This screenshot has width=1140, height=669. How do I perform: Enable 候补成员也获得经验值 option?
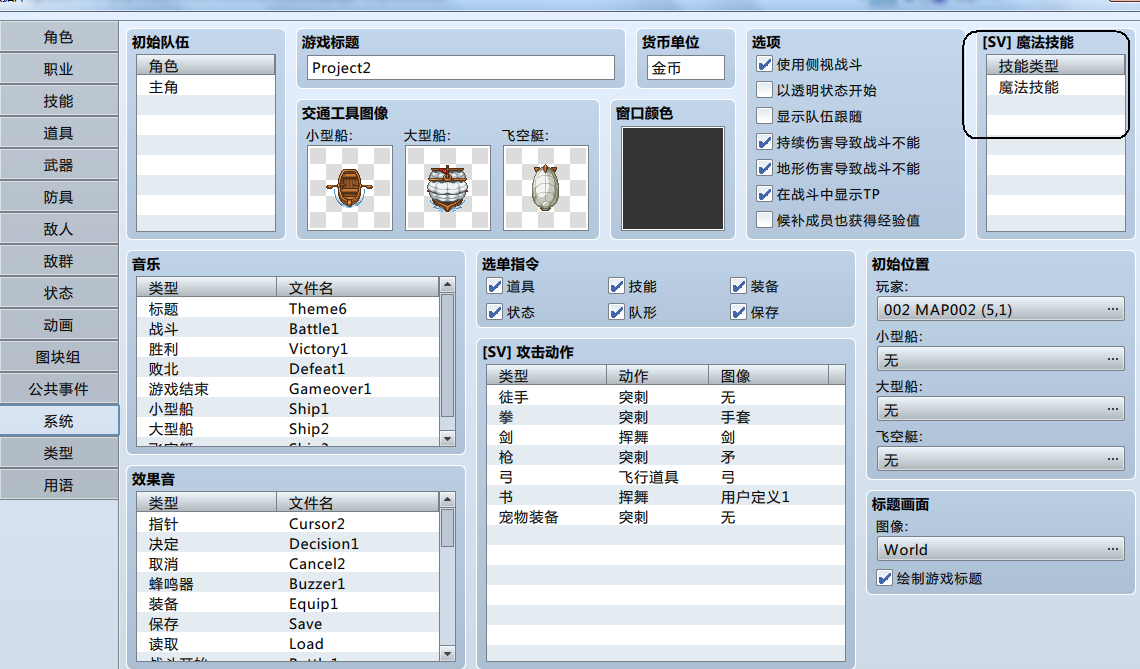pyautogui.click(x=764, y=220)
